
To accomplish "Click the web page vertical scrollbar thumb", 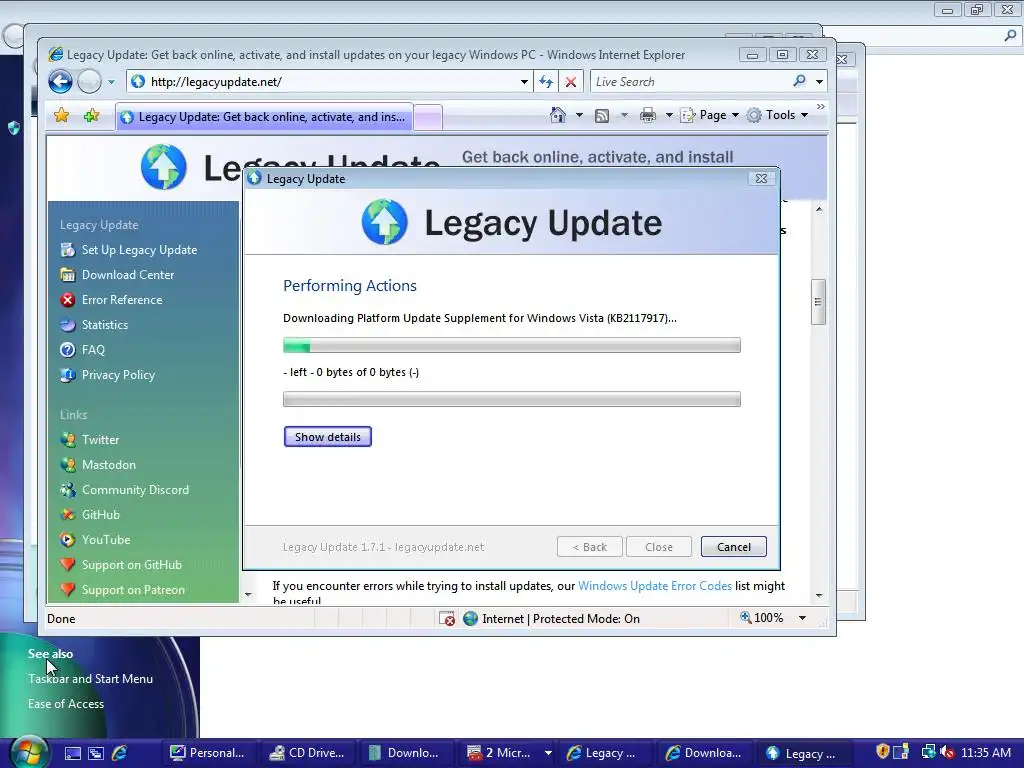I will point(818,302).
